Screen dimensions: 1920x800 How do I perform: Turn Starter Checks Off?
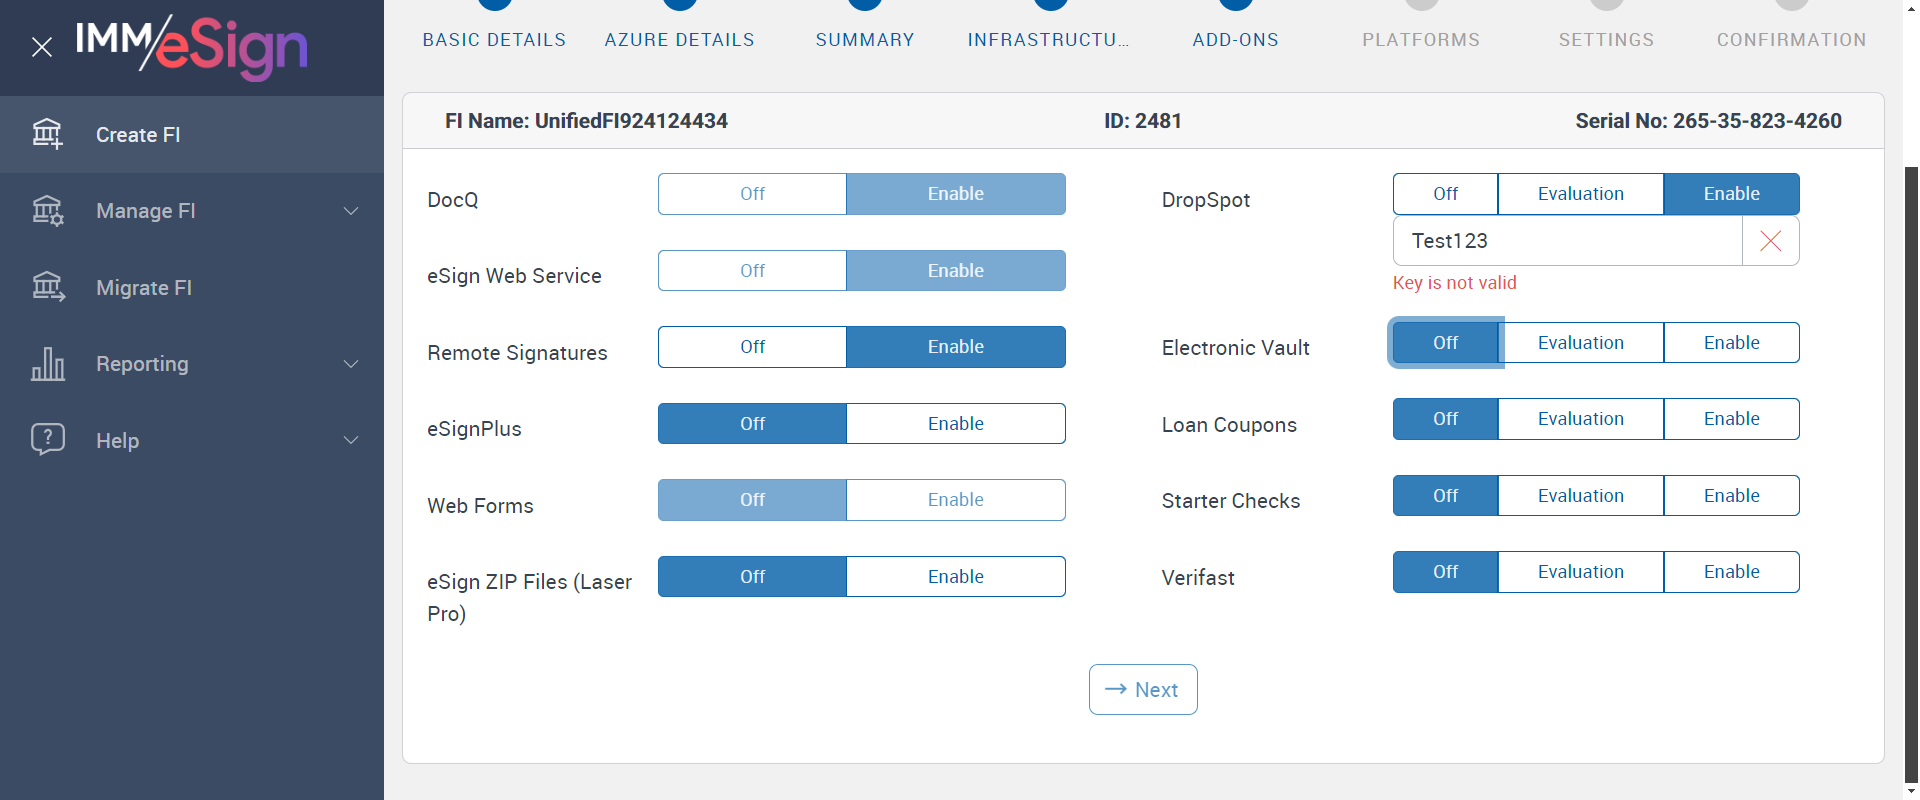[x=1445, y=496]
